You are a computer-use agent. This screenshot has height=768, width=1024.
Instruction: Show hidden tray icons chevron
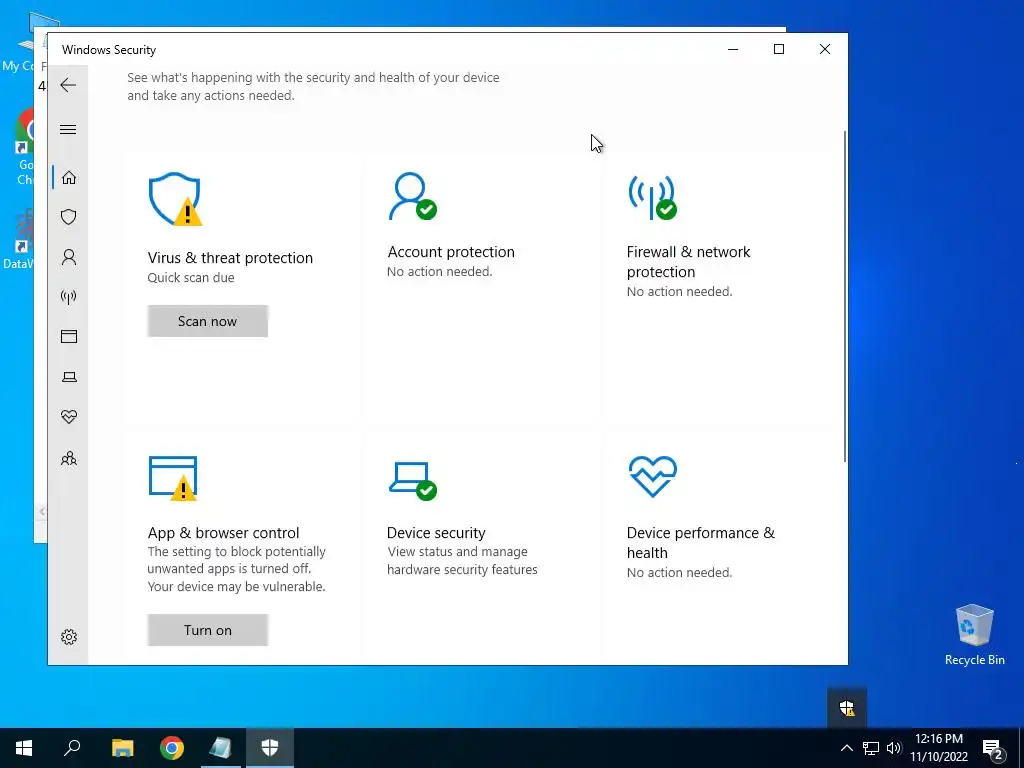pos(846,748)
